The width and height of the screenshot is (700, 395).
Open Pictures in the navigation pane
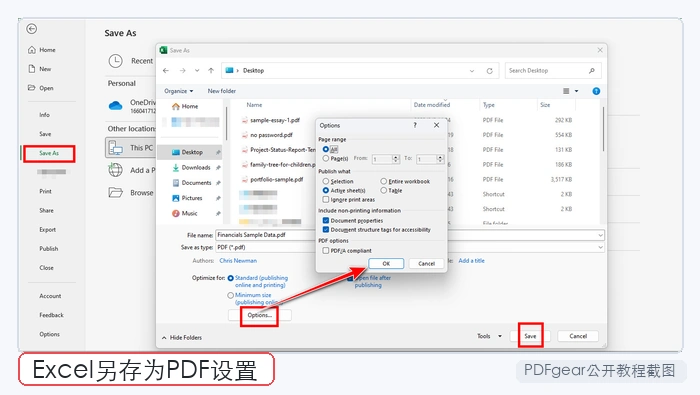click(x=188, y=198)
